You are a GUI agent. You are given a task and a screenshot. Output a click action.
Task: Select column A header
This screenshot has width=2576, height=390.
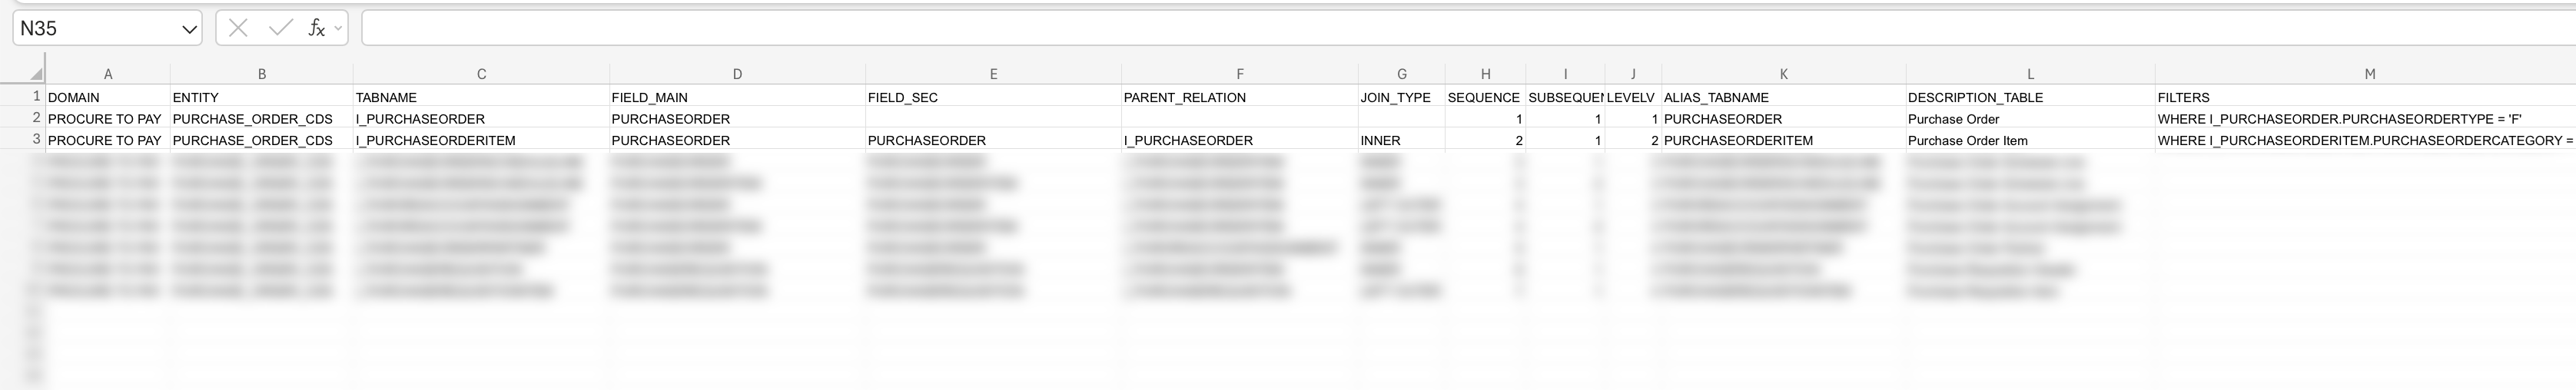[x=108, y=74]
